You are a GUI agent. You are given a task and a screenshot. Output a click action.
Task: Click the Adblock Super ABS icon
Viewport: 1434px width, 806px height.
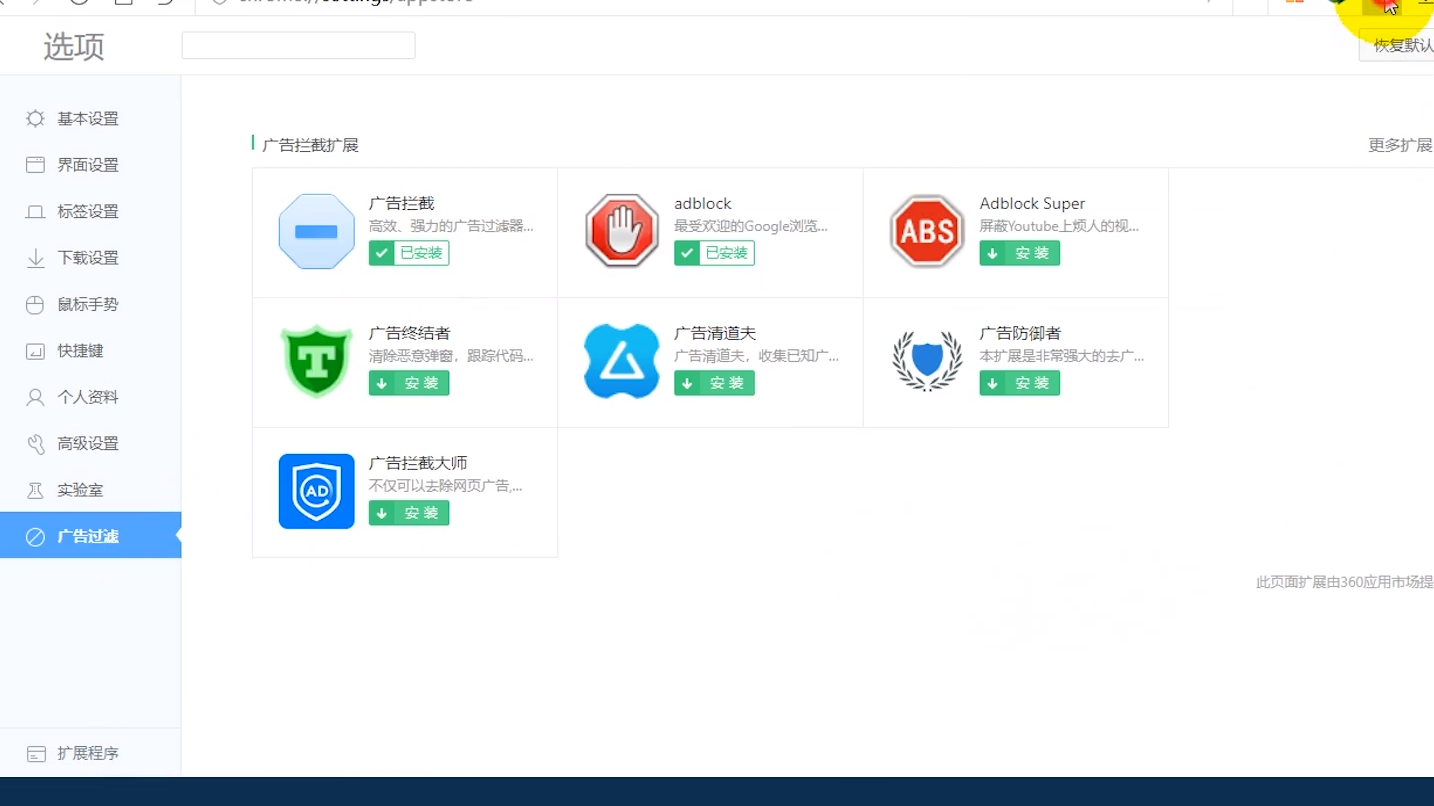click(x=927, y=232)
